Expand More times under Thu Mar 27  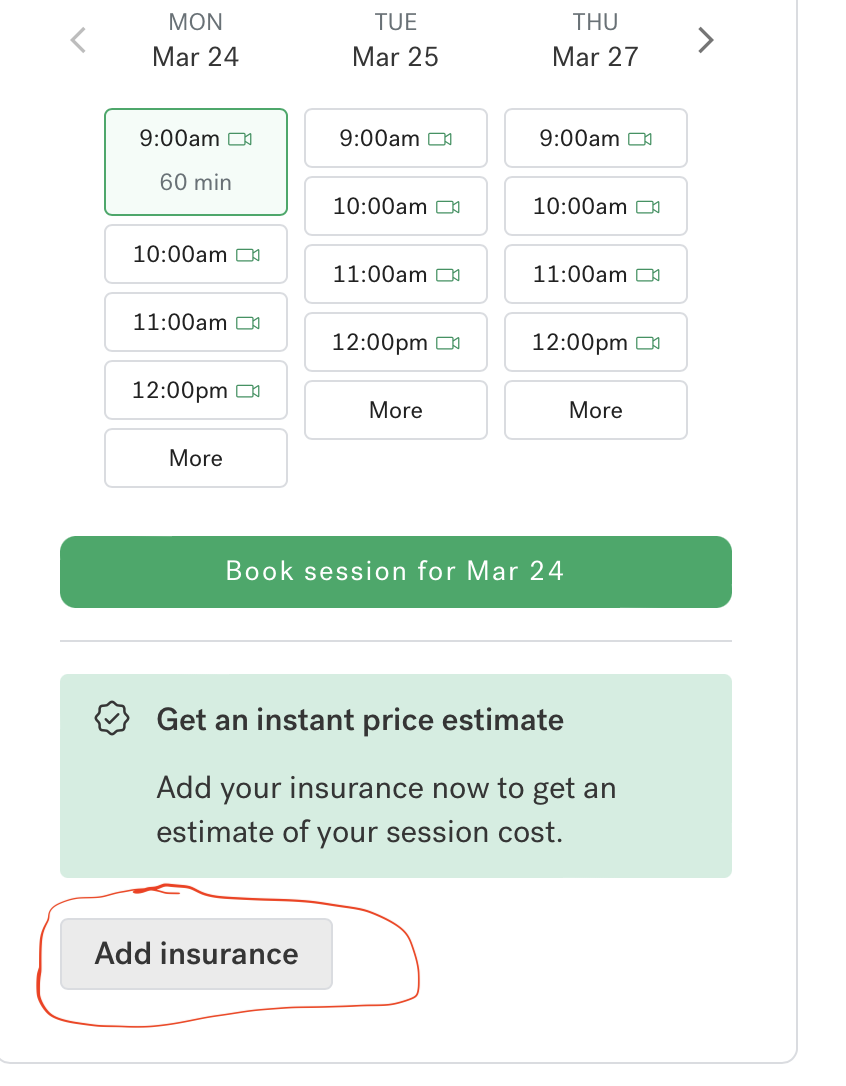(596, 410)
